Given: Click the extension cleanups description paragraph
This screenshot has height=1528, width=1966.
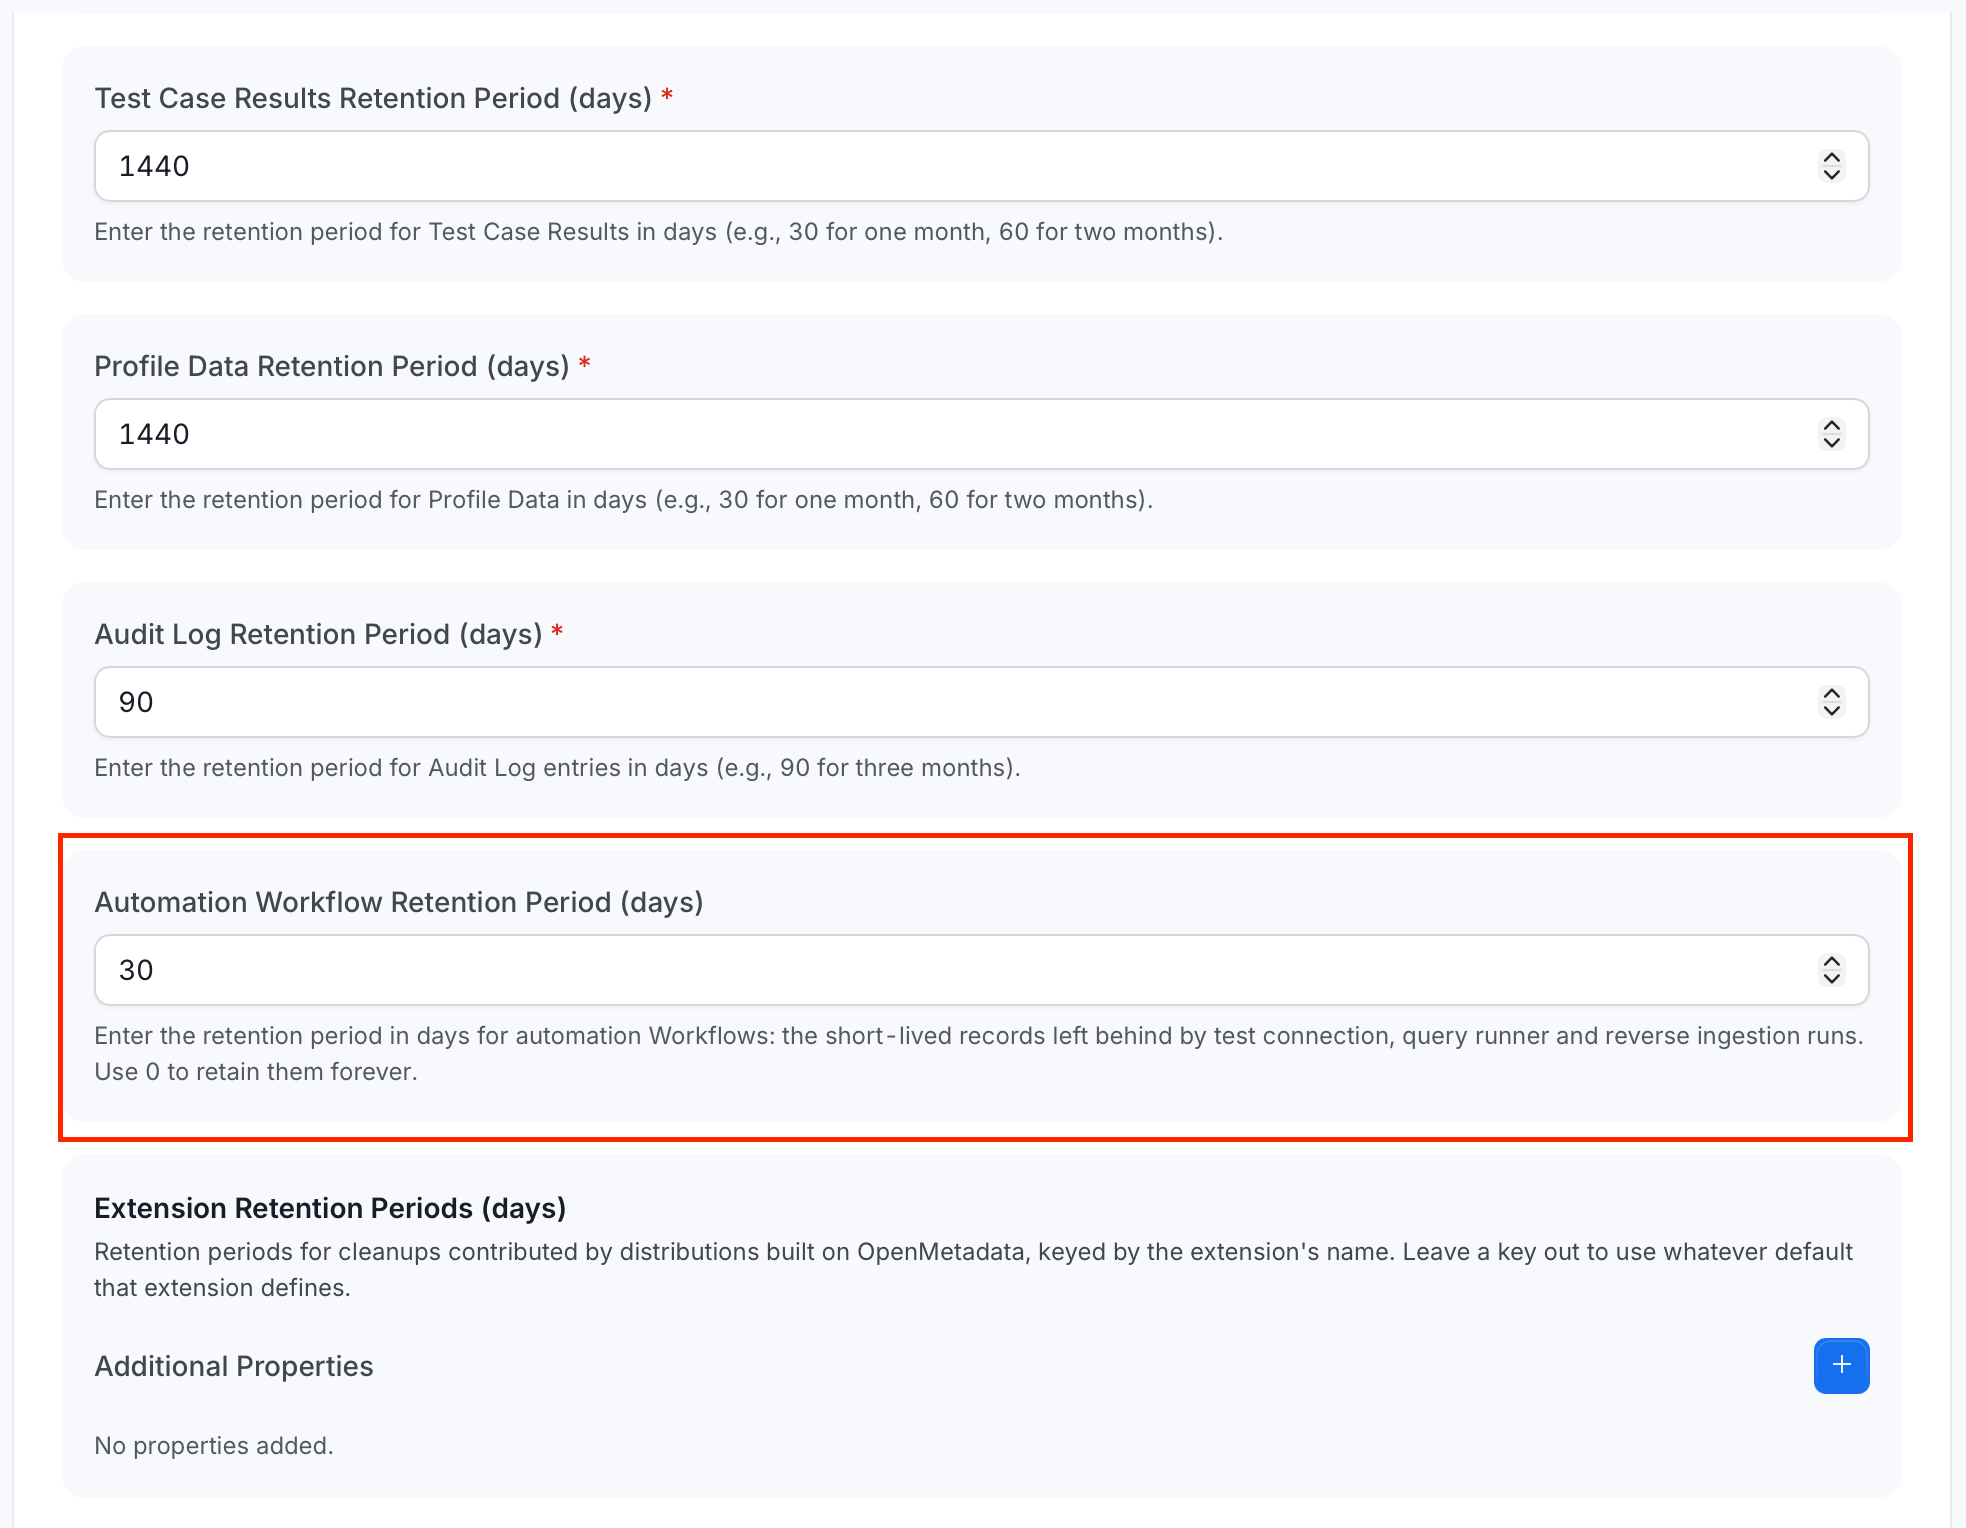Looking at the screenshot, I should coord(974,1270).
